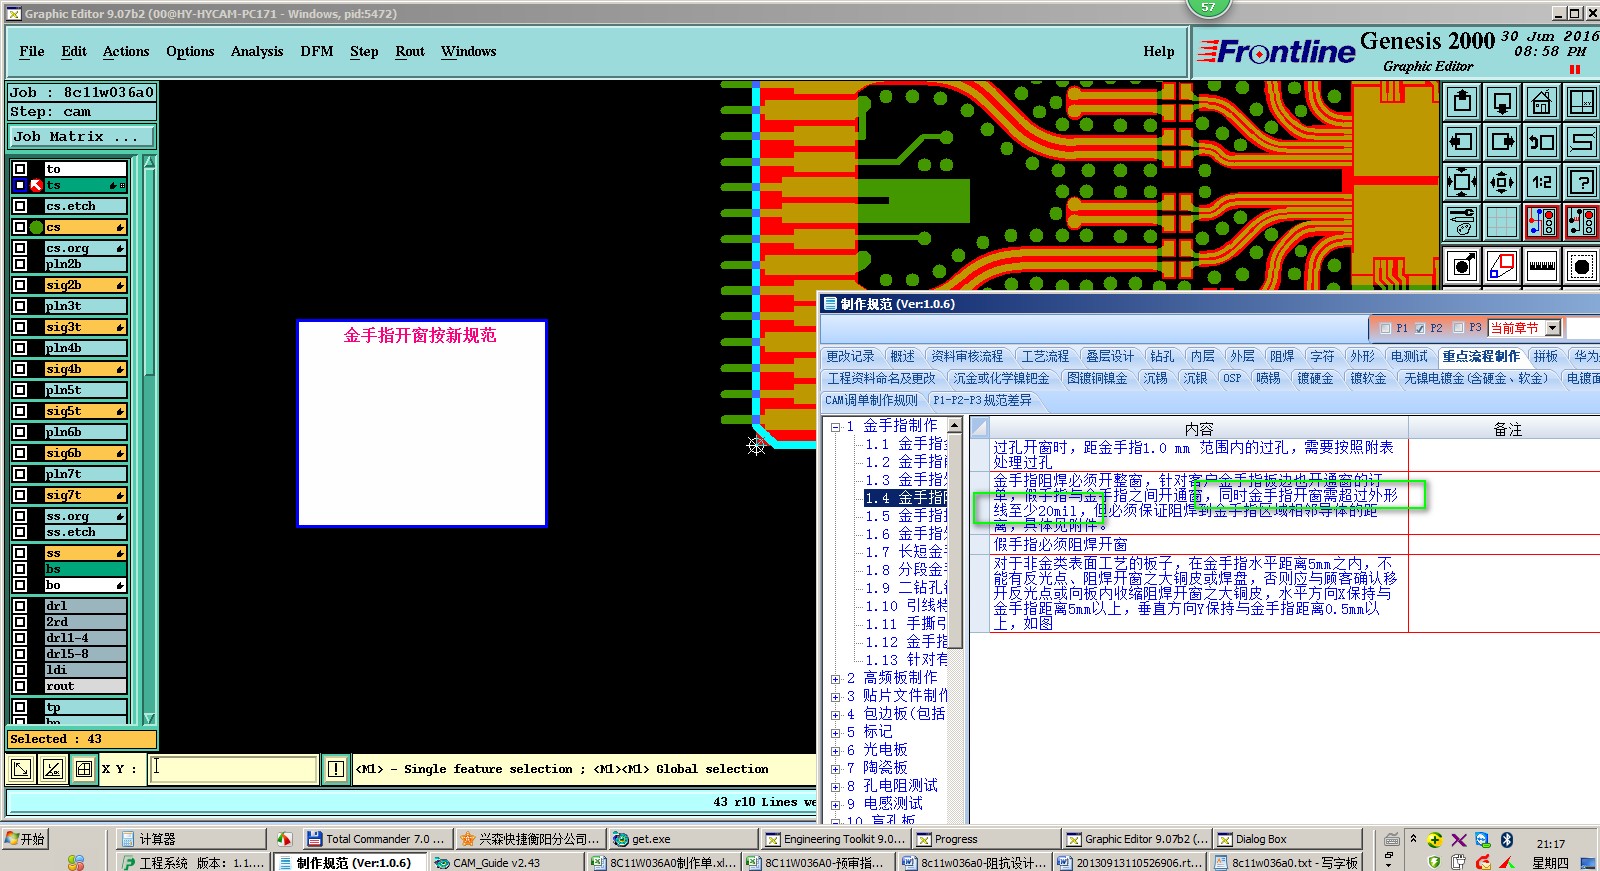Image resolution: width=1600 pixels, height=871 pixels.
Task: Click the home view house icon
Action: pyautogui.click(x=1542, y=102)
